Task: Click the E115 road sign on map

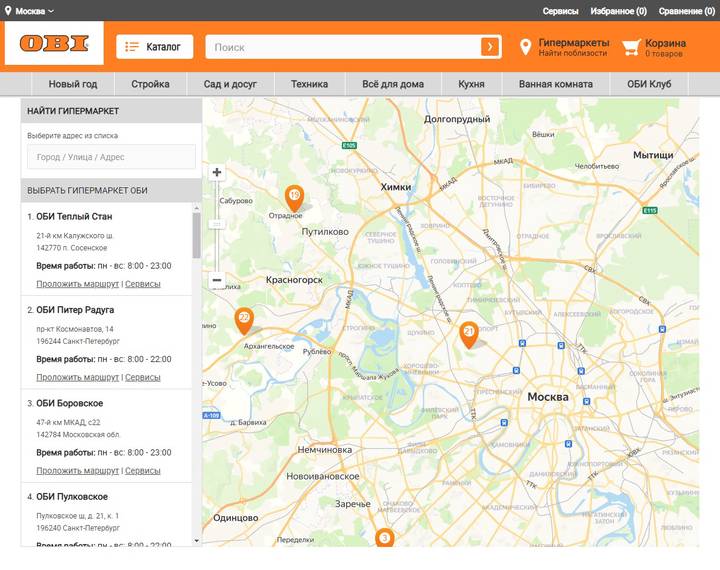Action: (x=650, y=210)
